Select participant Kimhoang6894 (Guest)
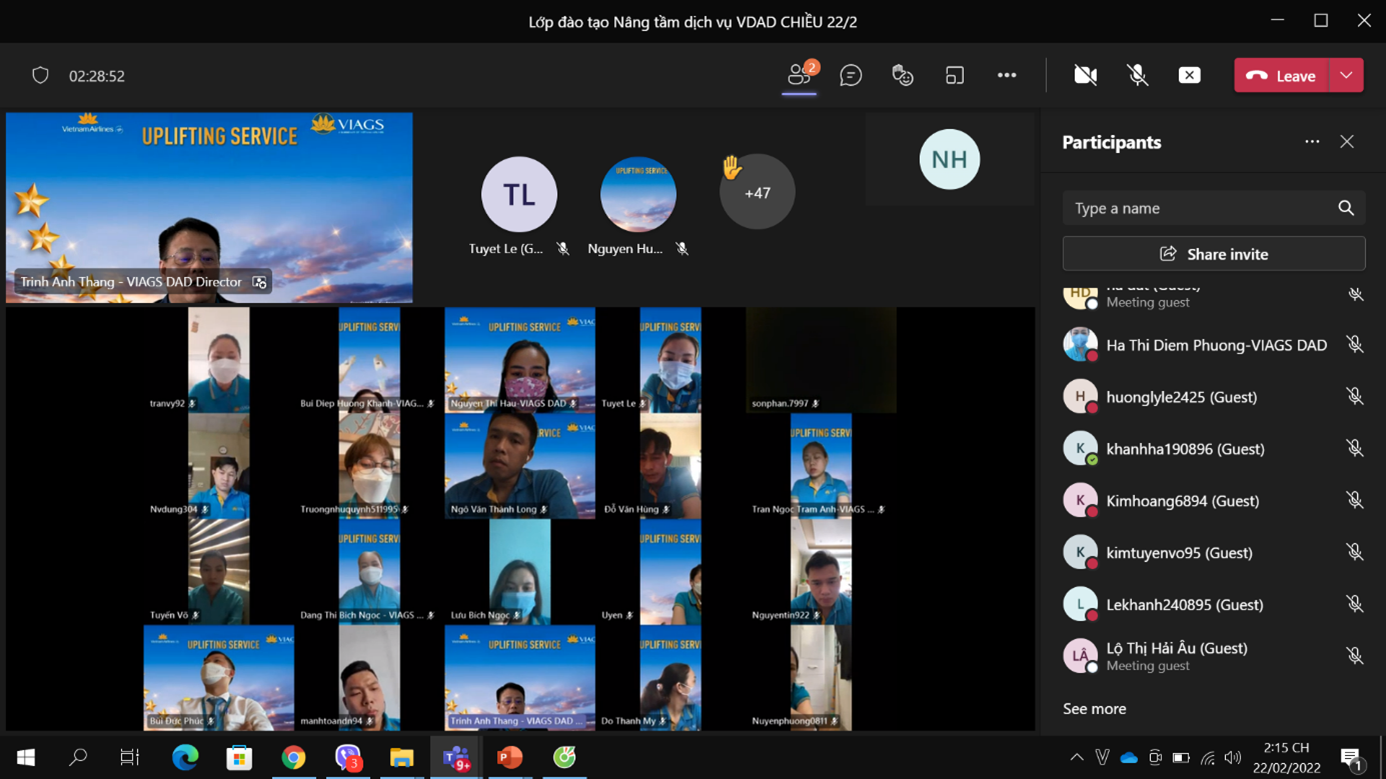1386x779 pixels. (x=1214, y=501)
